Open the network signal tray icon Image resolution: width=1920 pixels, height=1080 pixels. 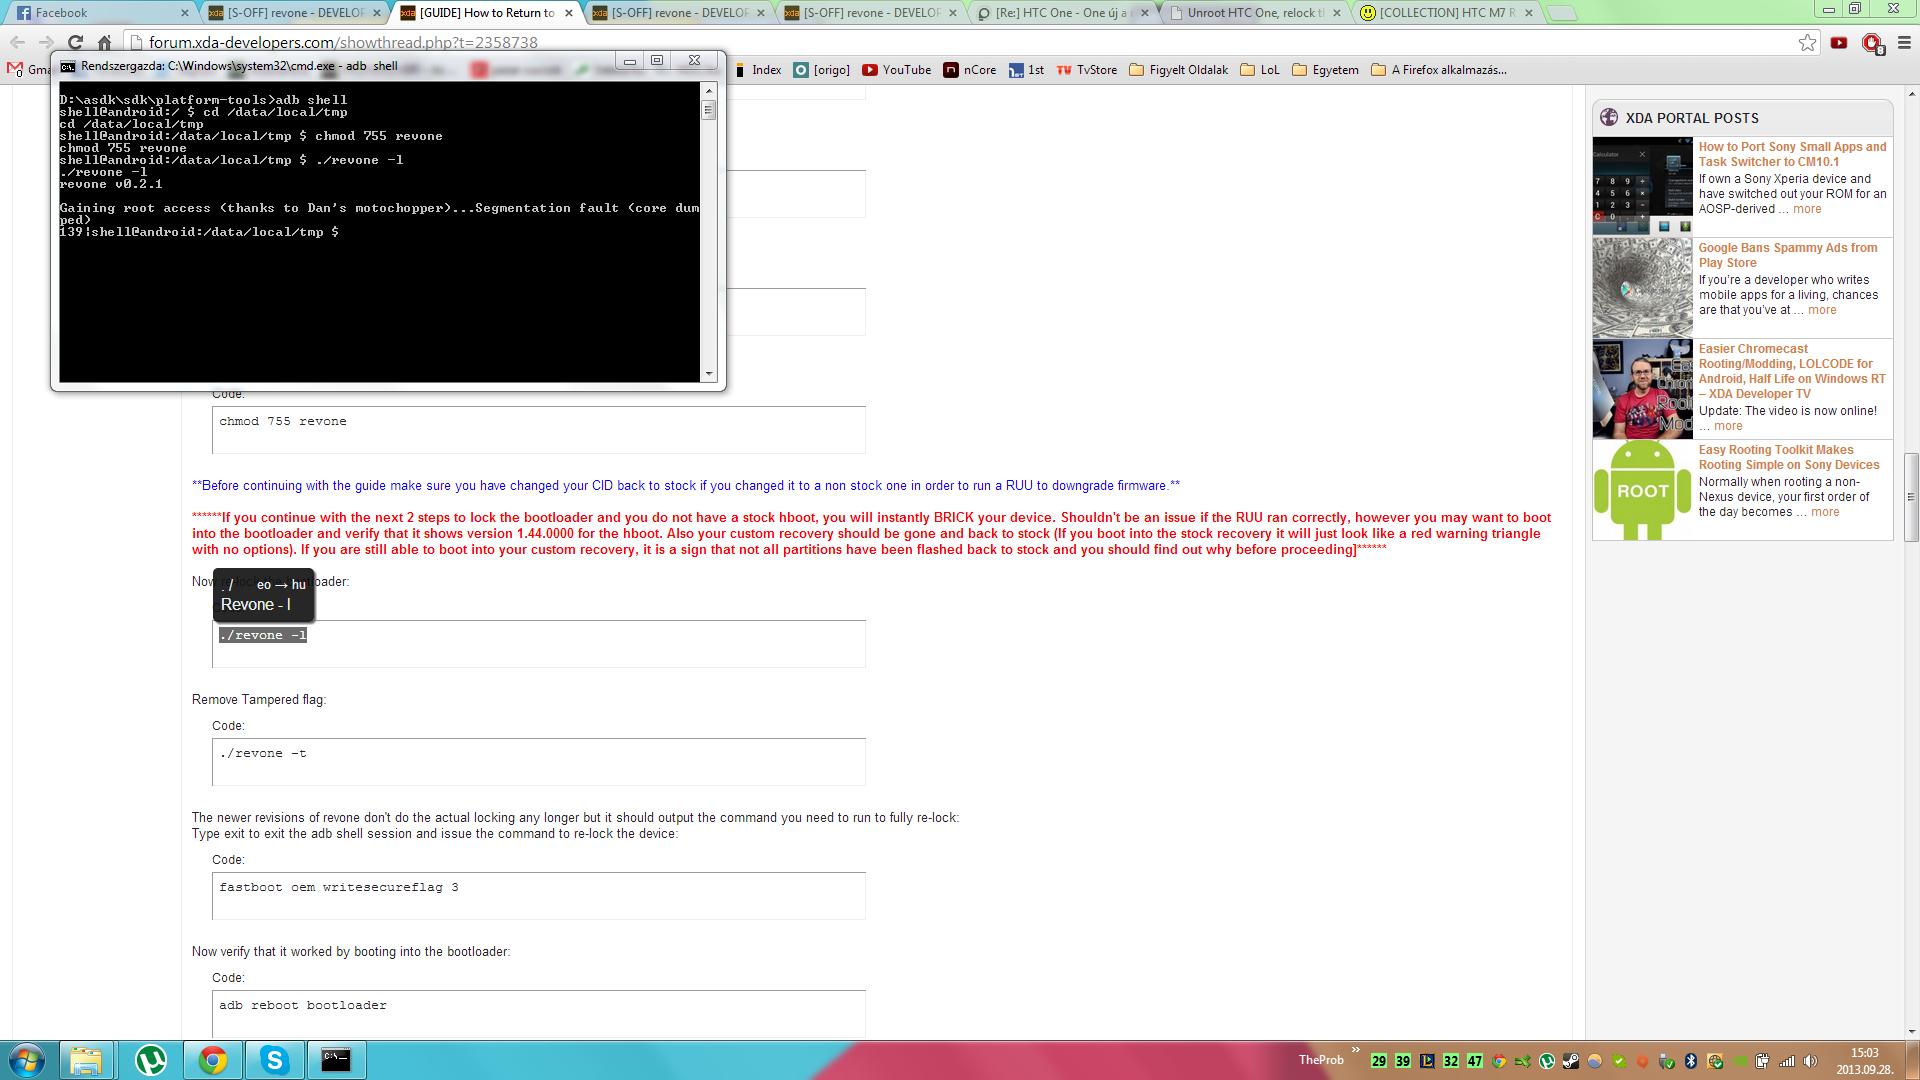[x=1787, y=1061]
